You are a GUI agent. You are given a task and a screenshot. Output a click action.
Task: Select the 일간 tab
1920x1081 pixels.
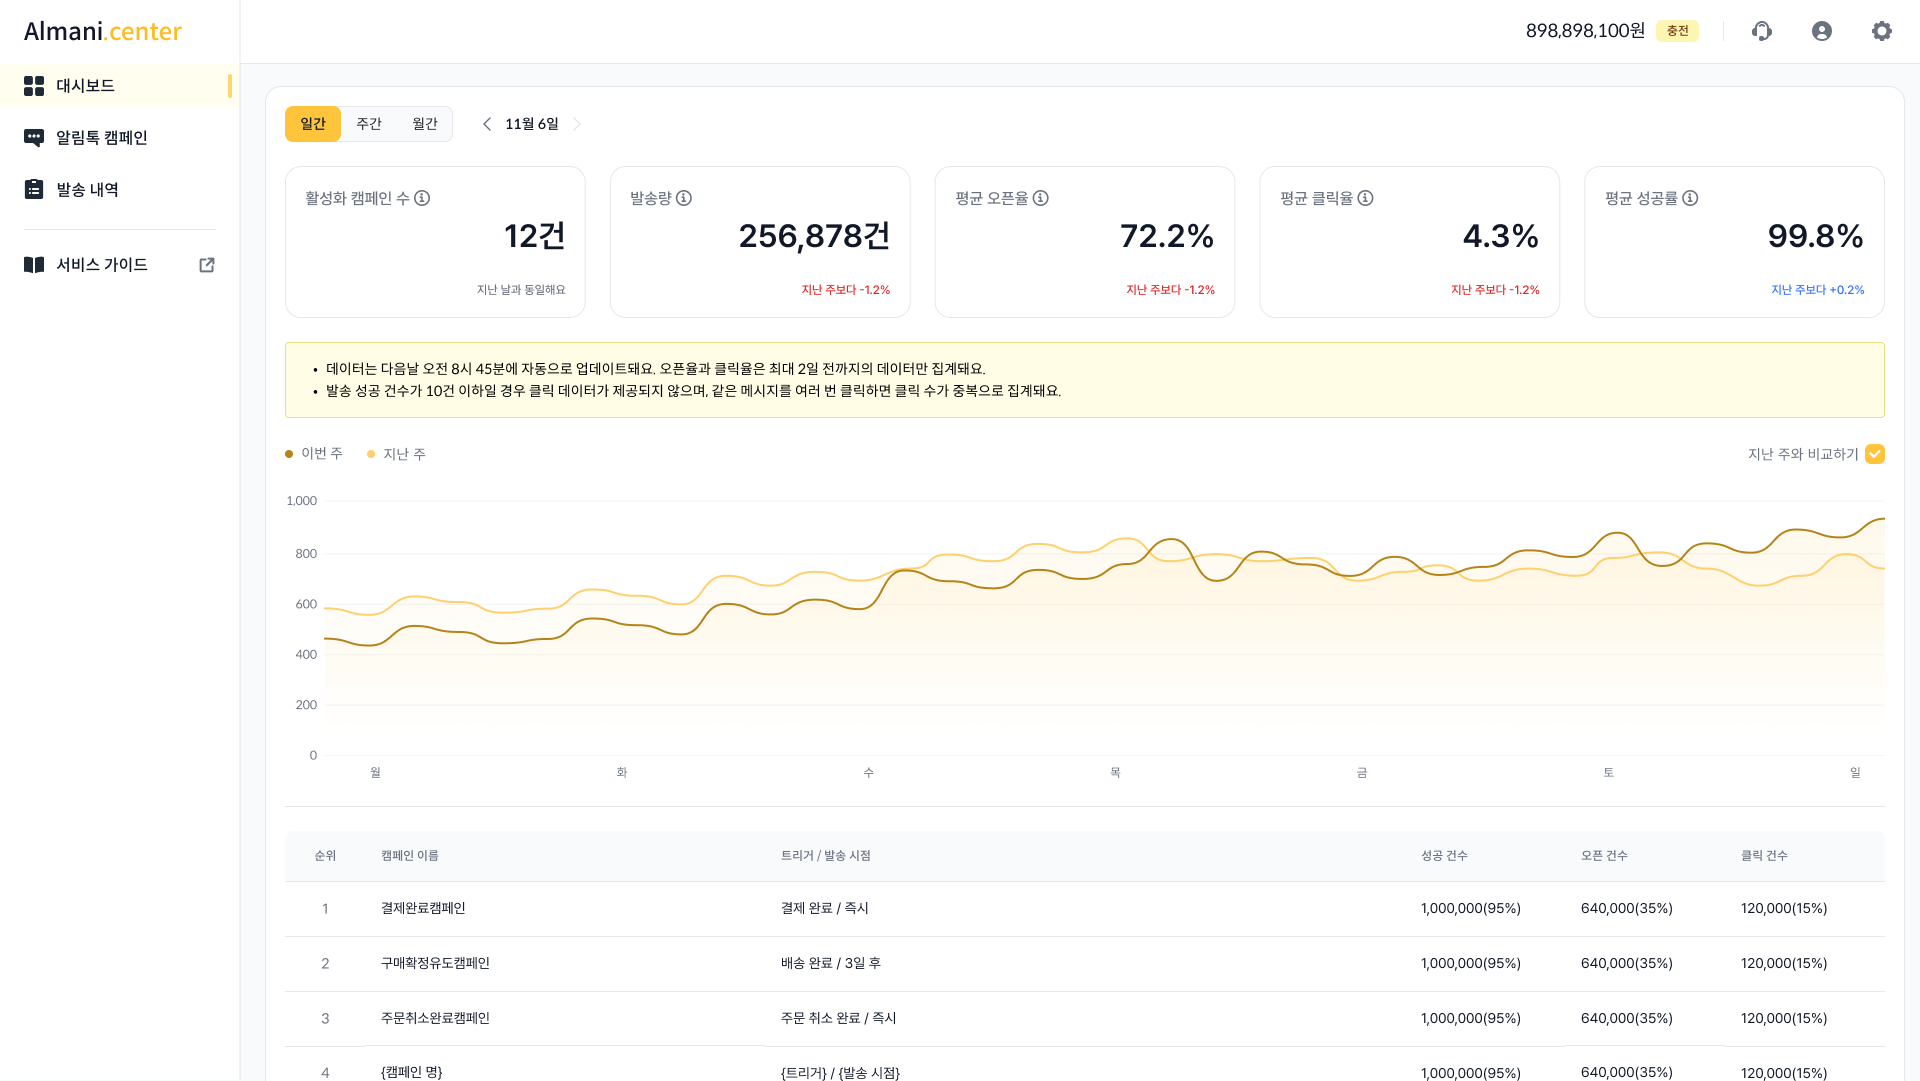tap(313, 124)
